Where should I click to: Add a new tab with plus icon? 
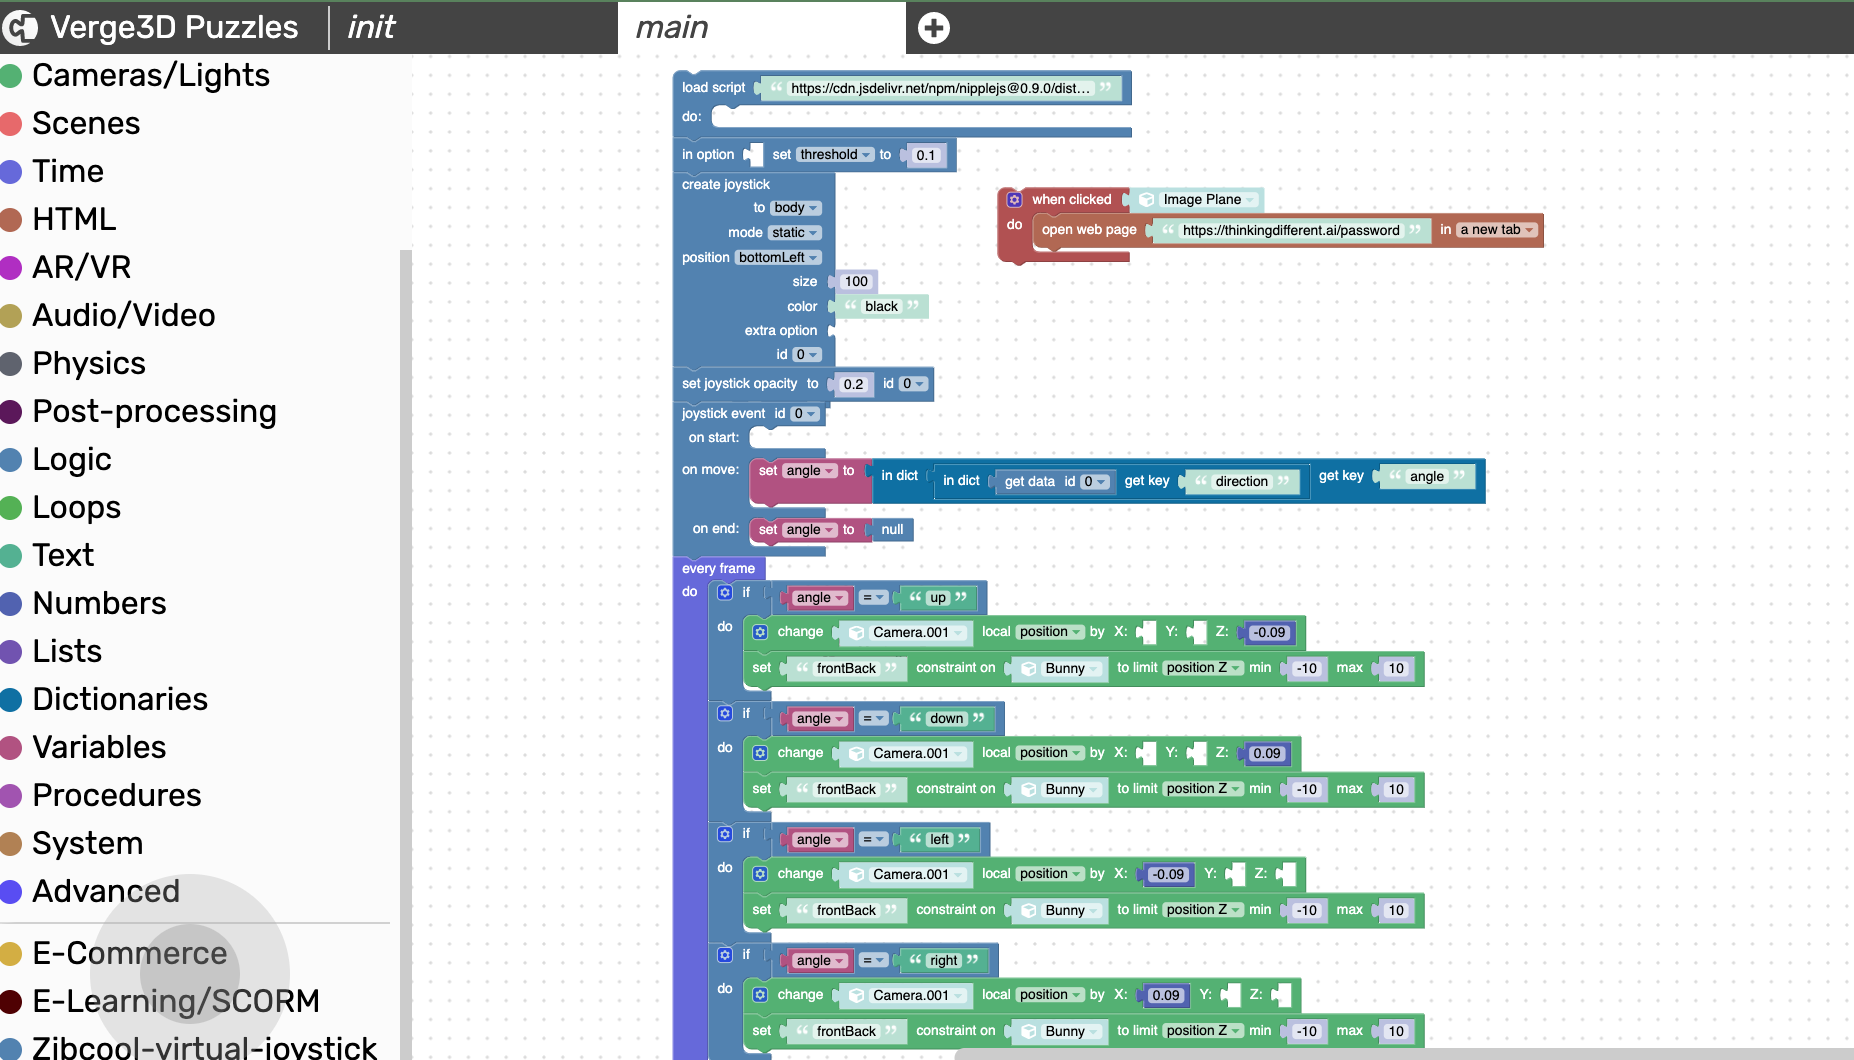tap(934, 28)
